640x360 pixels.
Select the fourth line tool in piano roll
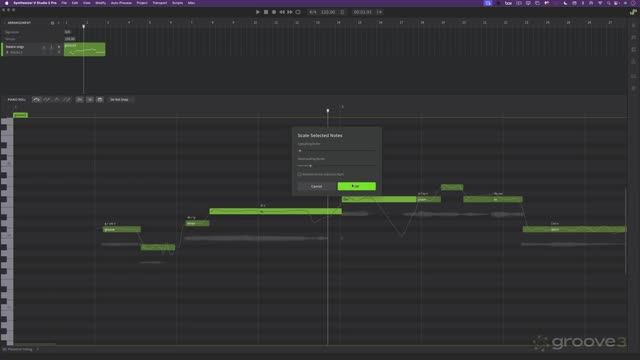coord(67,100)
